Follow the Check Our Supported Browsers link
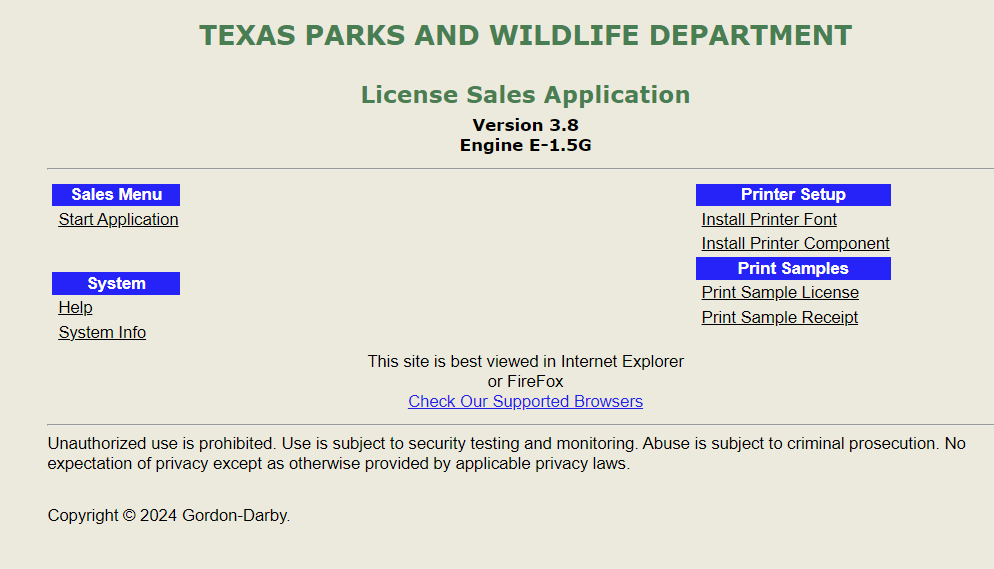Image resolution: width=994 pixels, height=569 pixels. pos(525,402)
